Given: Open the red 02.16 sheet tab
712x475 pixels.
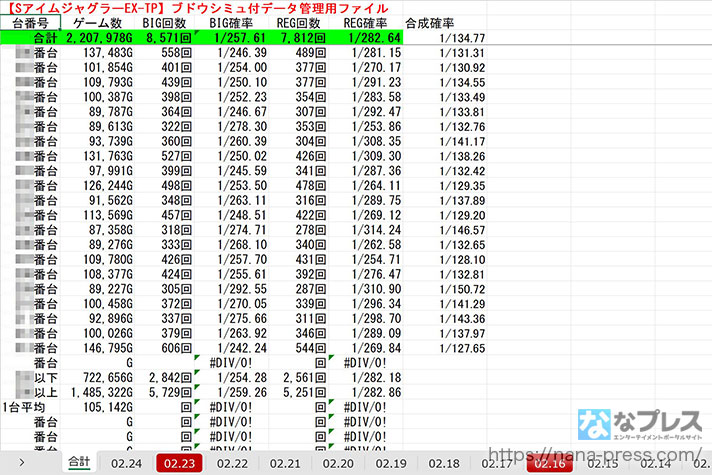Looking at the screenshot, I should (550, 463).
